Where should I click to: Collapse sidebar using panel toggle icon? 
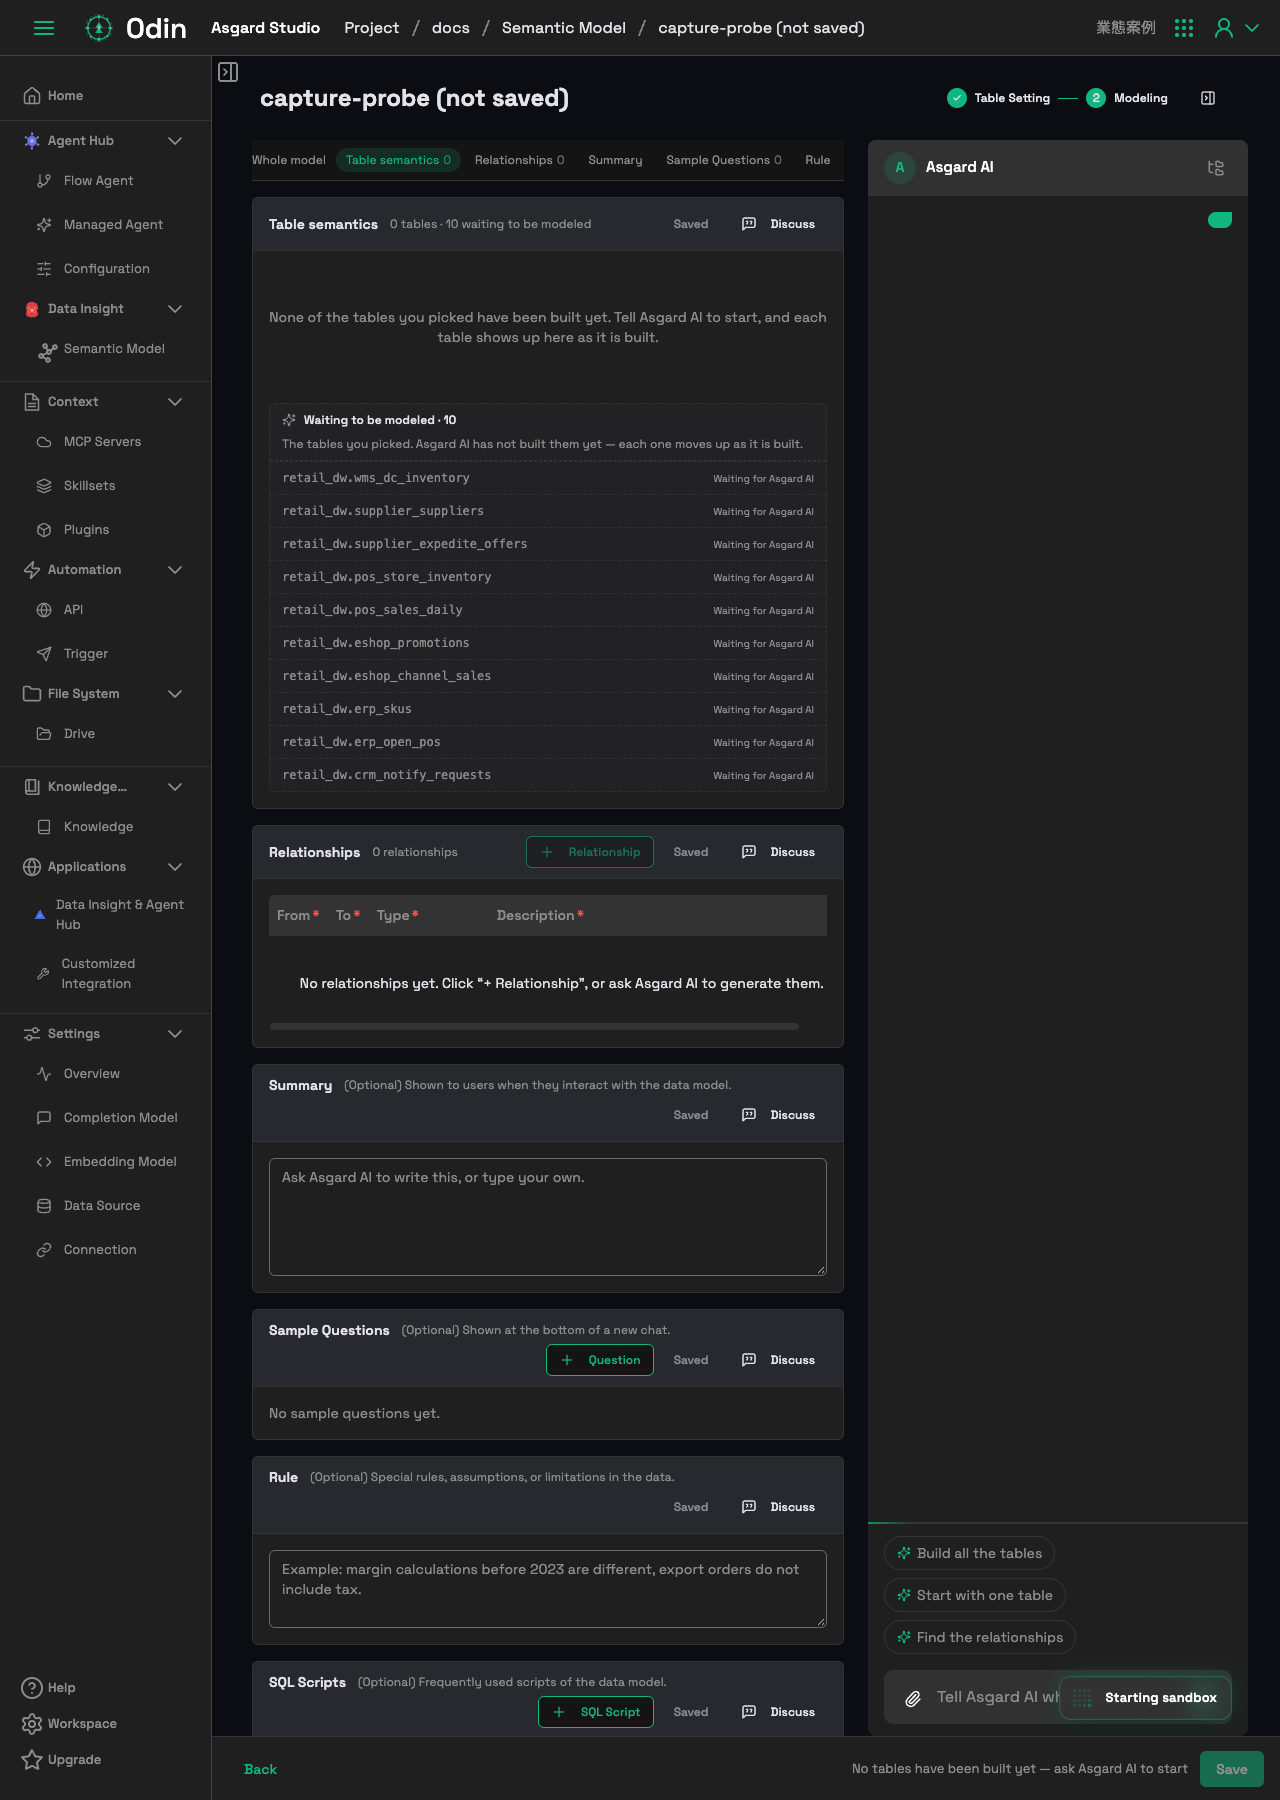[x=228, y=72]
